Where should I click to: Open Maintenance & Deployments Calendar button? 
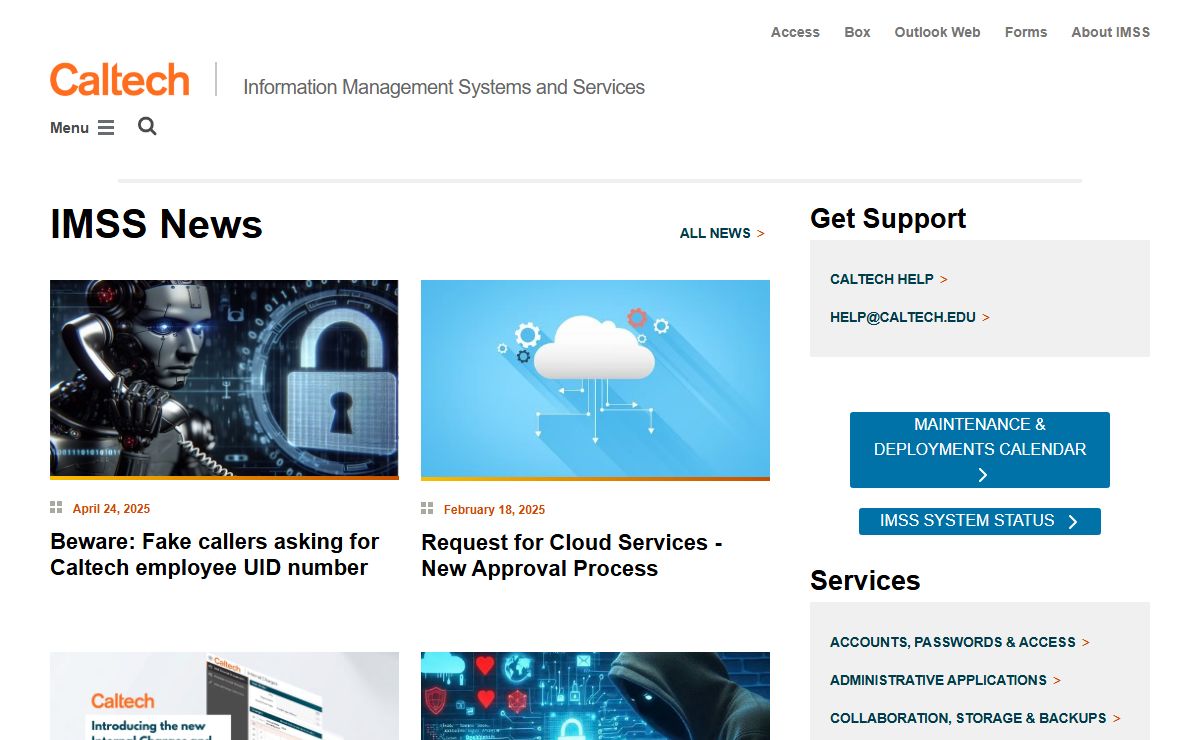[979, 450]
